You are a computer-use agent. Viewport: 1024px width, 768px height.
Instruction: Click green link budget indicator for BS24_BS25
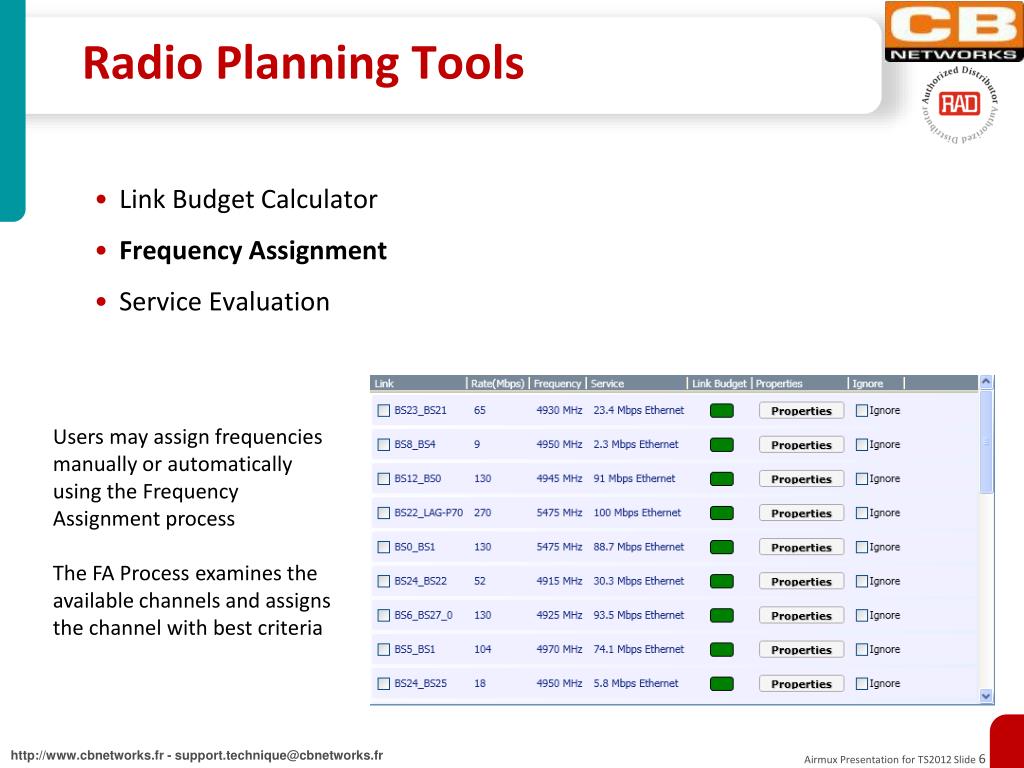tap(722, 684)
